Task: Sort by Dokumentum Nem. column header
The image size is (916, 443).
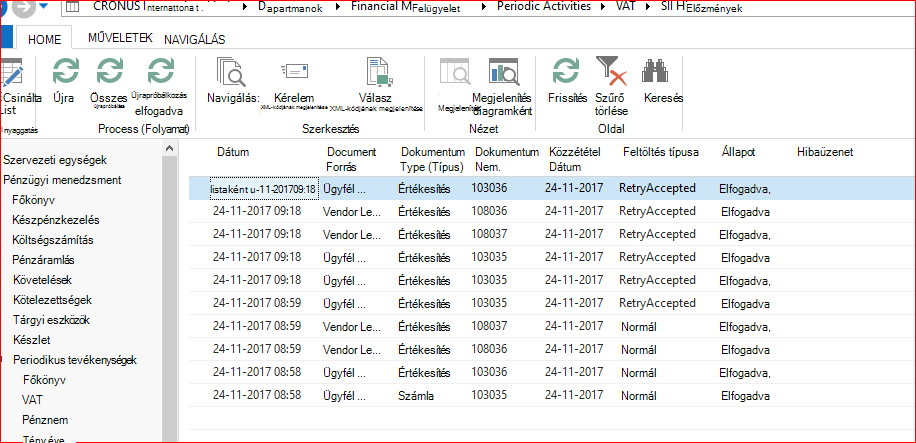Action: pos(506,159)
